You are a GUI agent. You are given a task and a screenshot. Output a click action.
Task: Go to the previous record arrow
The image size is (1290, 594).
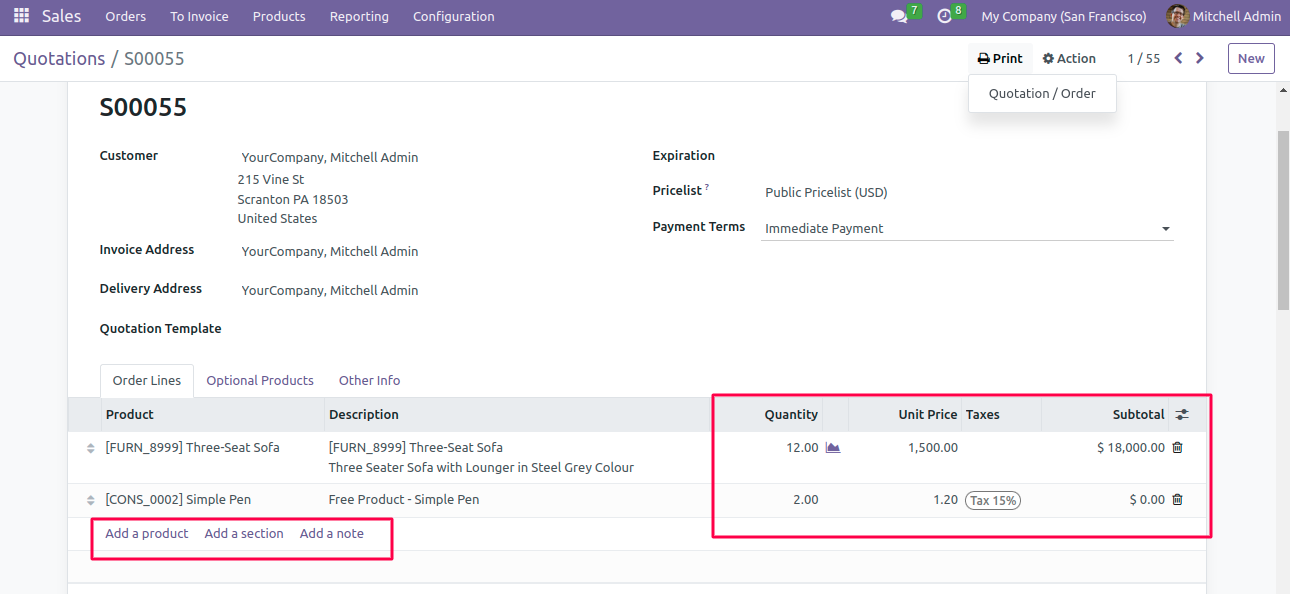pyautogui.click(x=1178, y=58)
